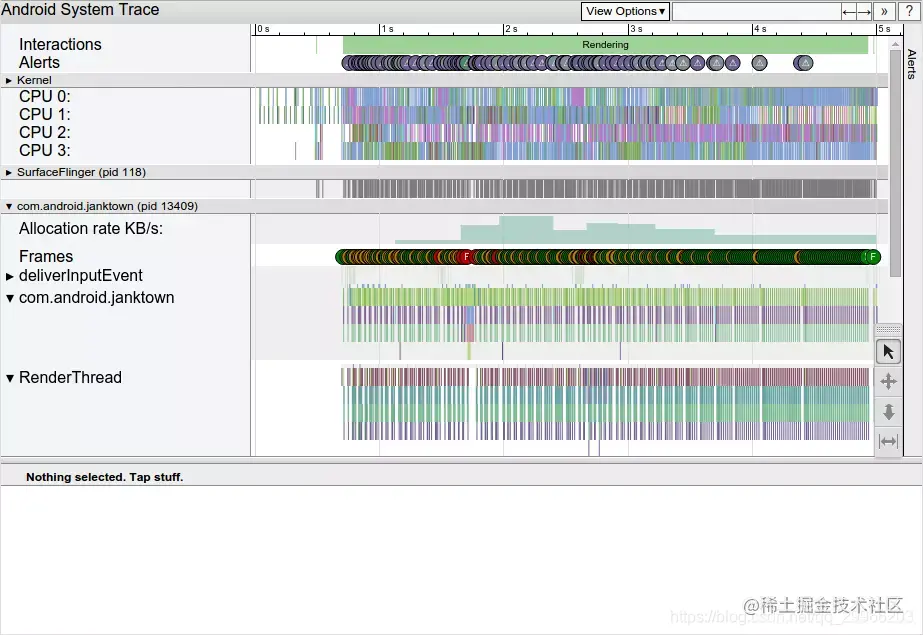Collapse the com.android.janktown (pid 13409) process

[9, 207]
